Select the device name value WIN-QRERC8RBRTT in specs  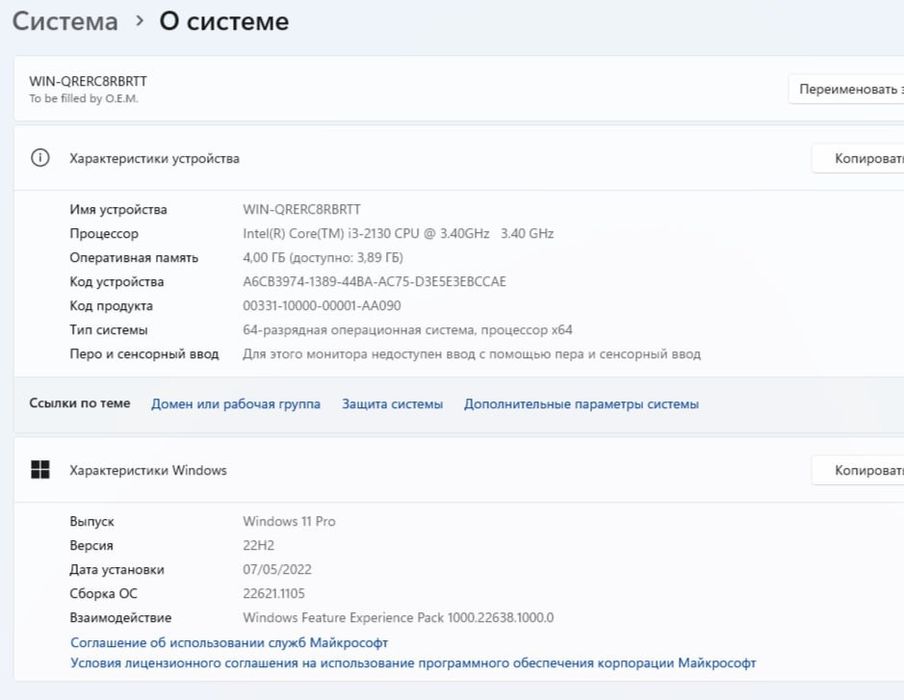(x=302, y=209)
